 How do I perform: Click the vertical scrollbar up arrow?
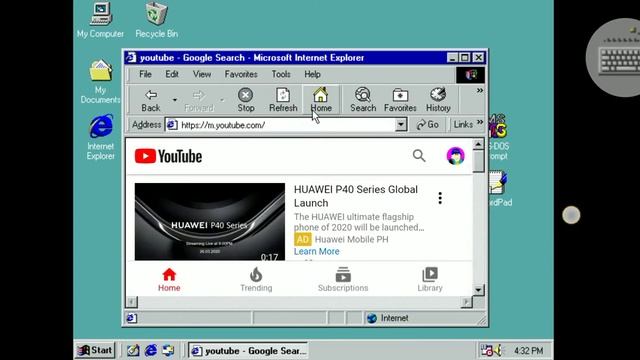pos(478,144)
